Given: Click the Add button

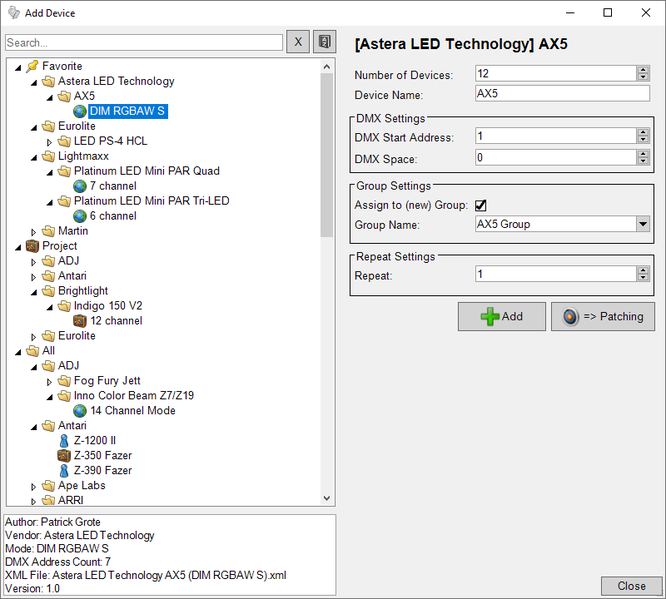Looking at the screenshot, I should click(502, 316).
